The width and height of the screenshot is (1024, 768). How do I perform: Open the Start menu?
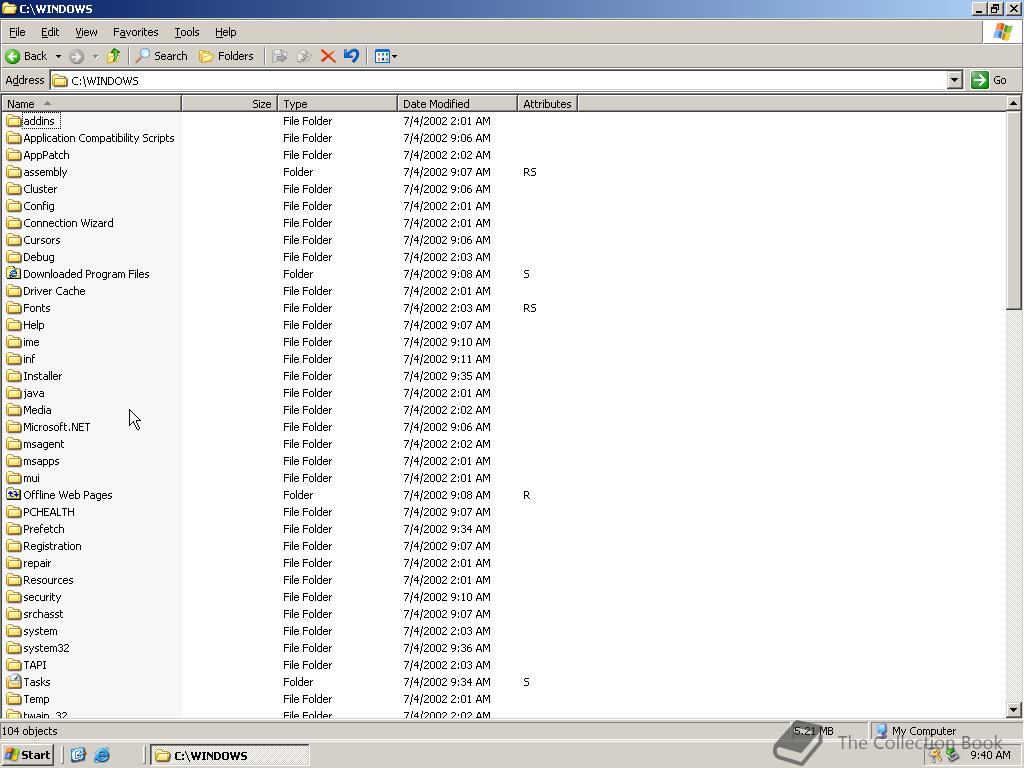(27, 755)
